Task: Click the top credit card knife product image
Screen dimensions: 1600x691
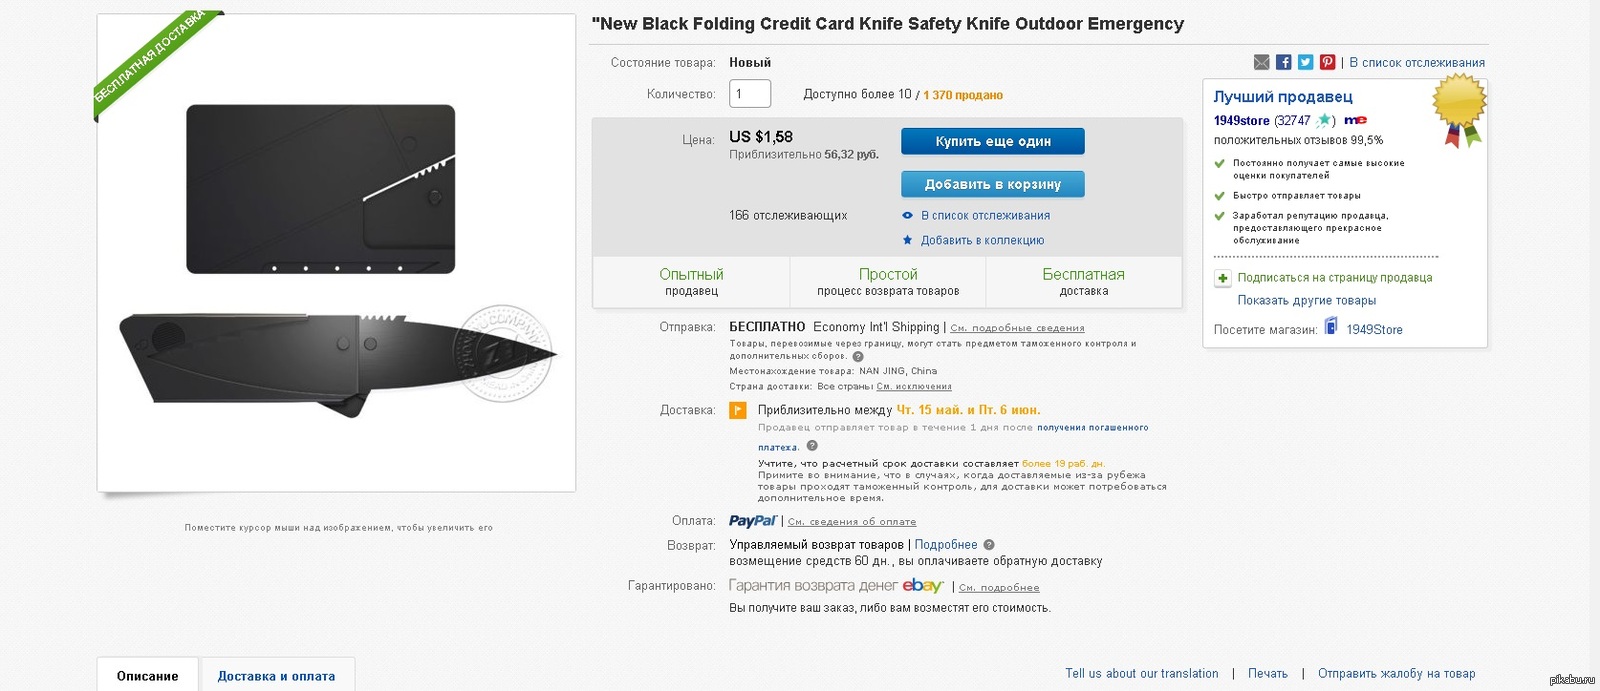Action: [321, 189]
